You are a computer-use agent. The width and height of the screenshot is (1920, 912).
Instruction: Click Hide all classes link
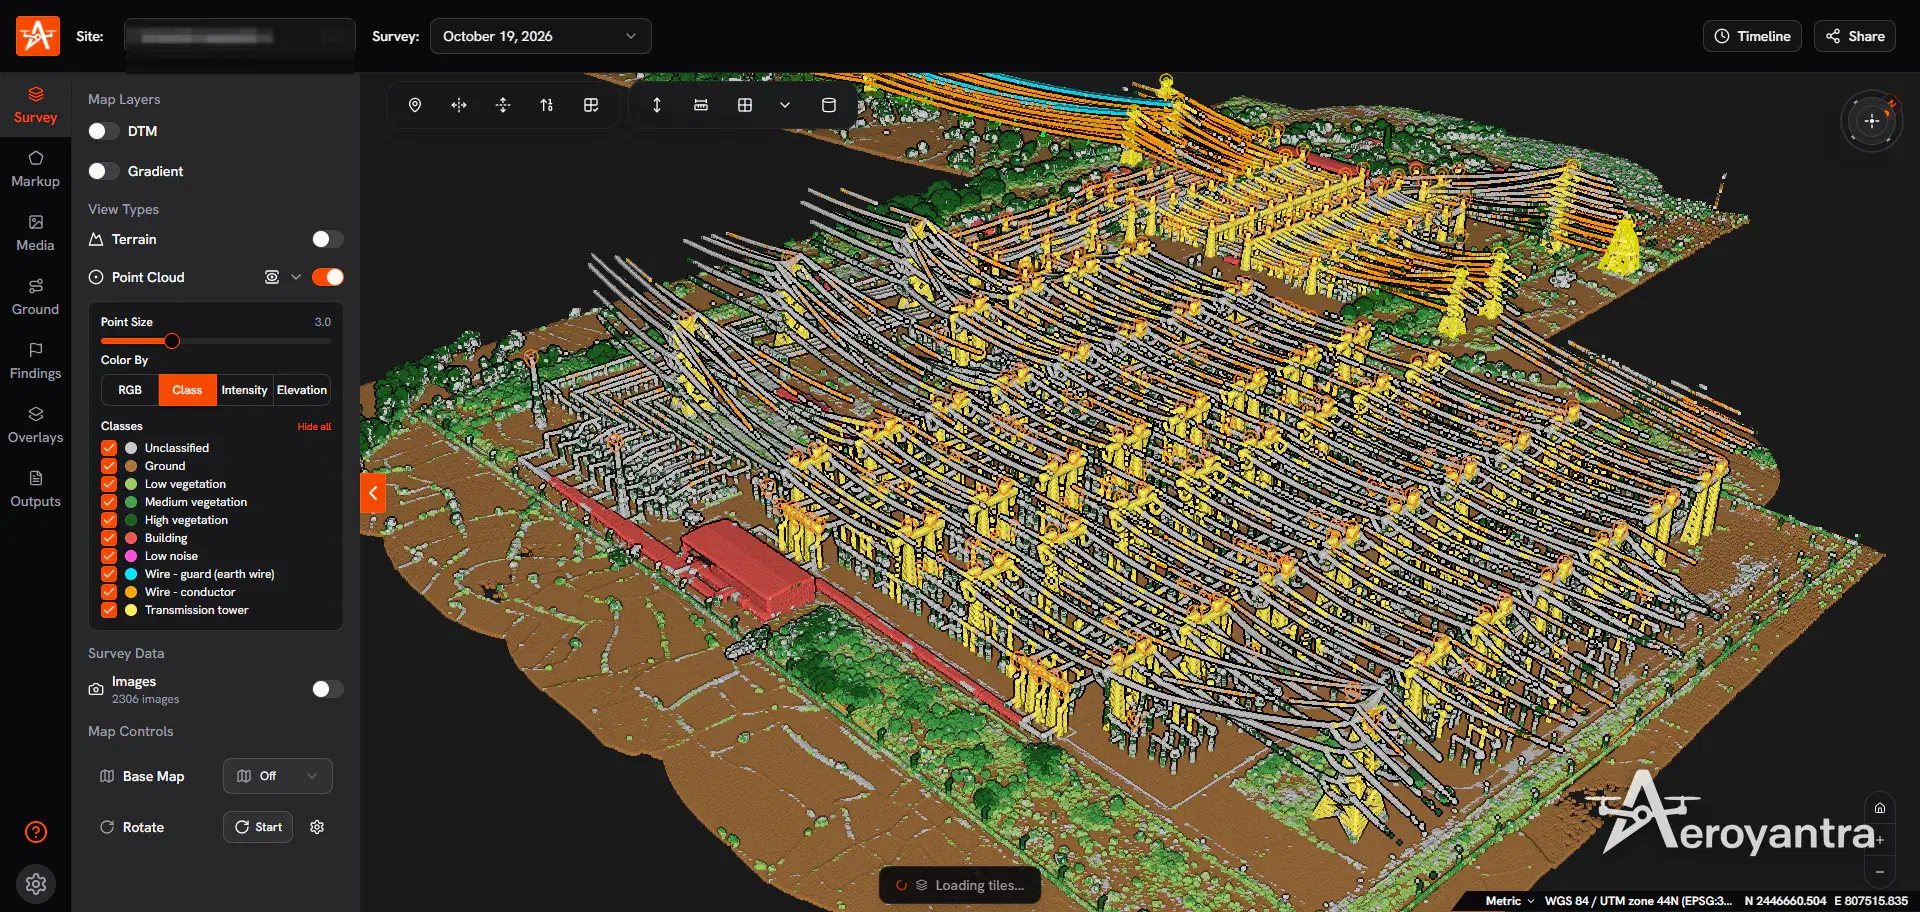click(x=314, y=427)
